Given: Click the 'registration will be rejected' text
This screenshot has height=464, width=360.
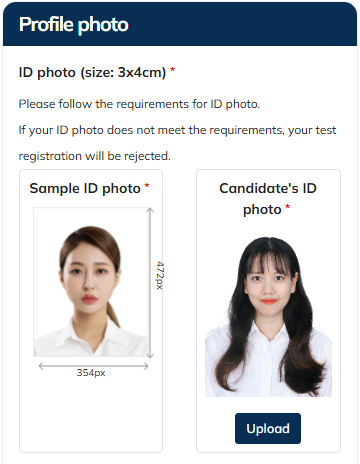Looking at the screenshot, I should tap(94, 156).
